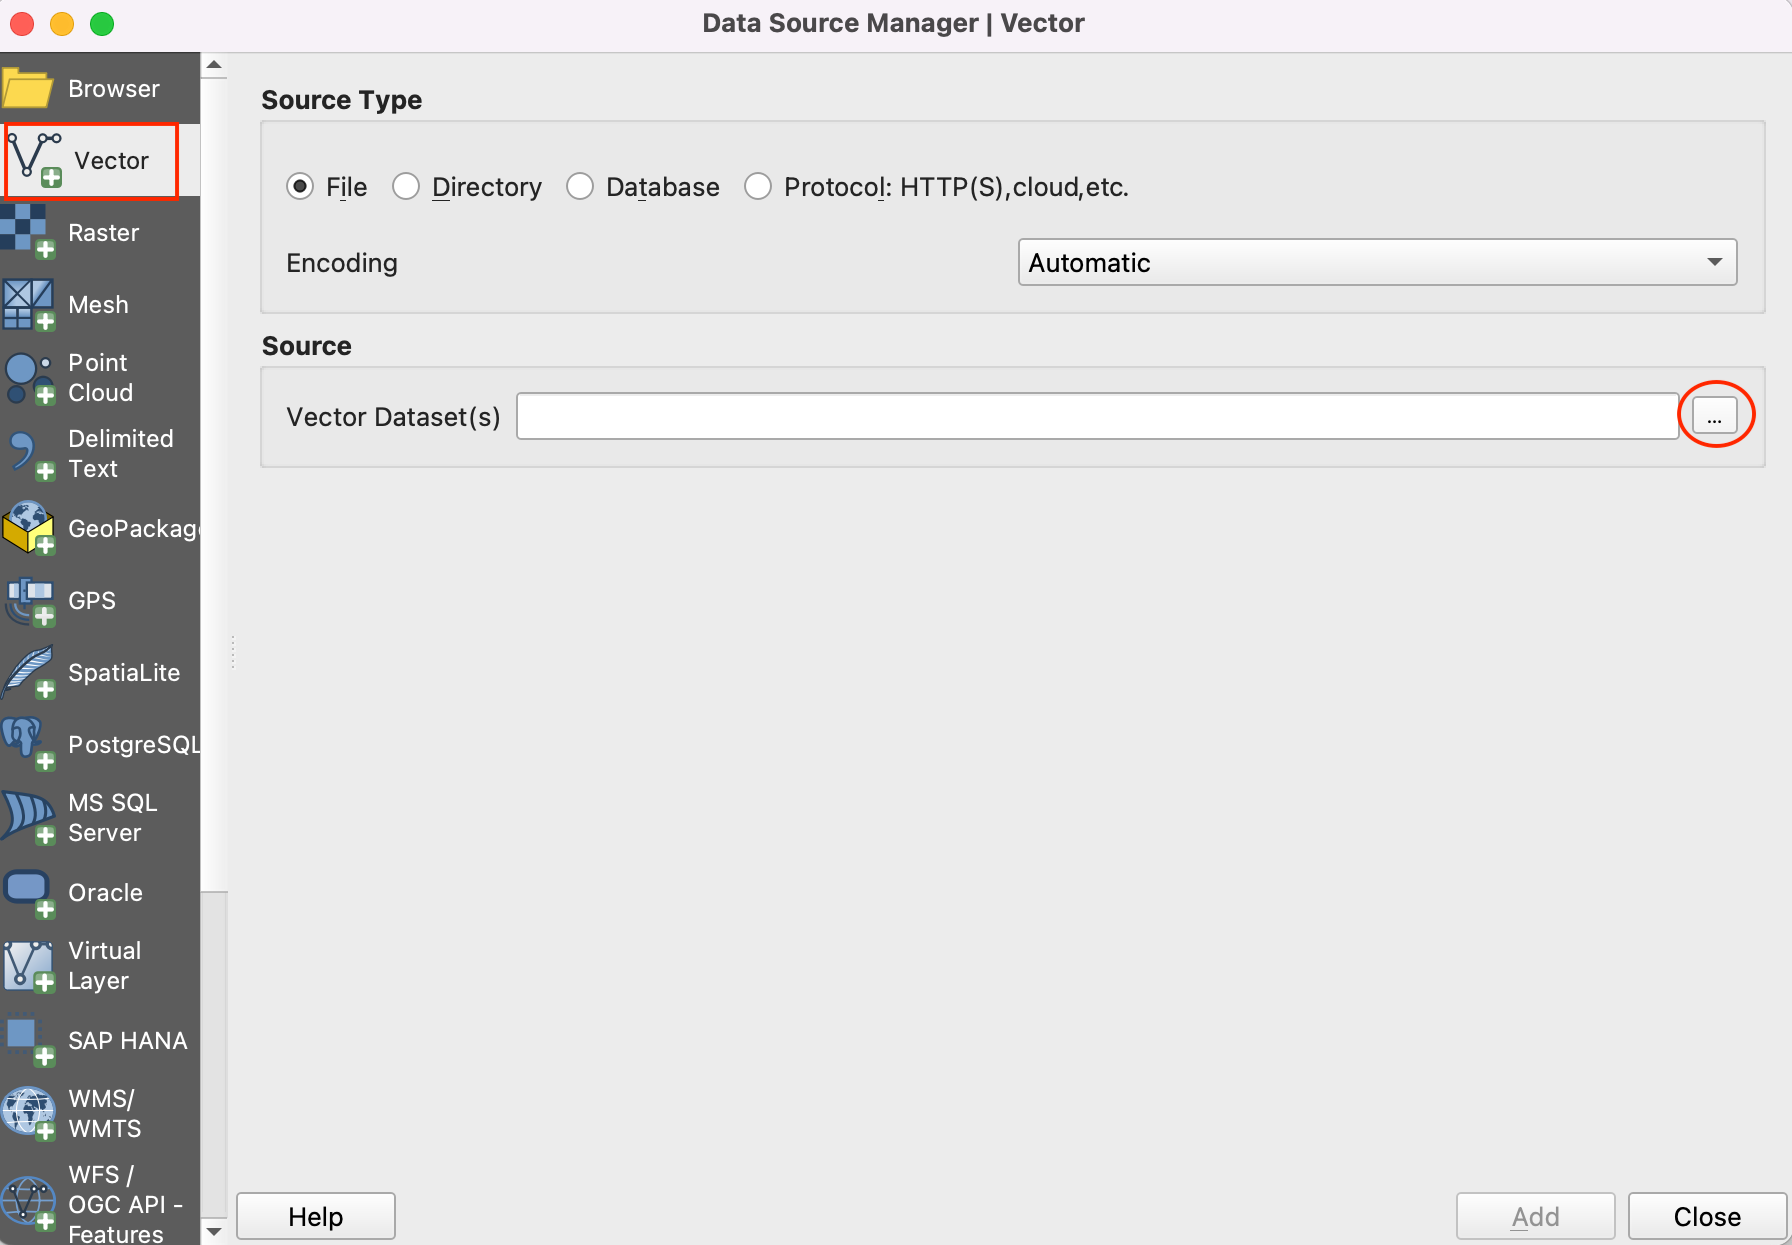Image resolution: width=1792 pixels, height=1245 pixels.
Task: Select the Raster source icon
Action: coord(28,232)
